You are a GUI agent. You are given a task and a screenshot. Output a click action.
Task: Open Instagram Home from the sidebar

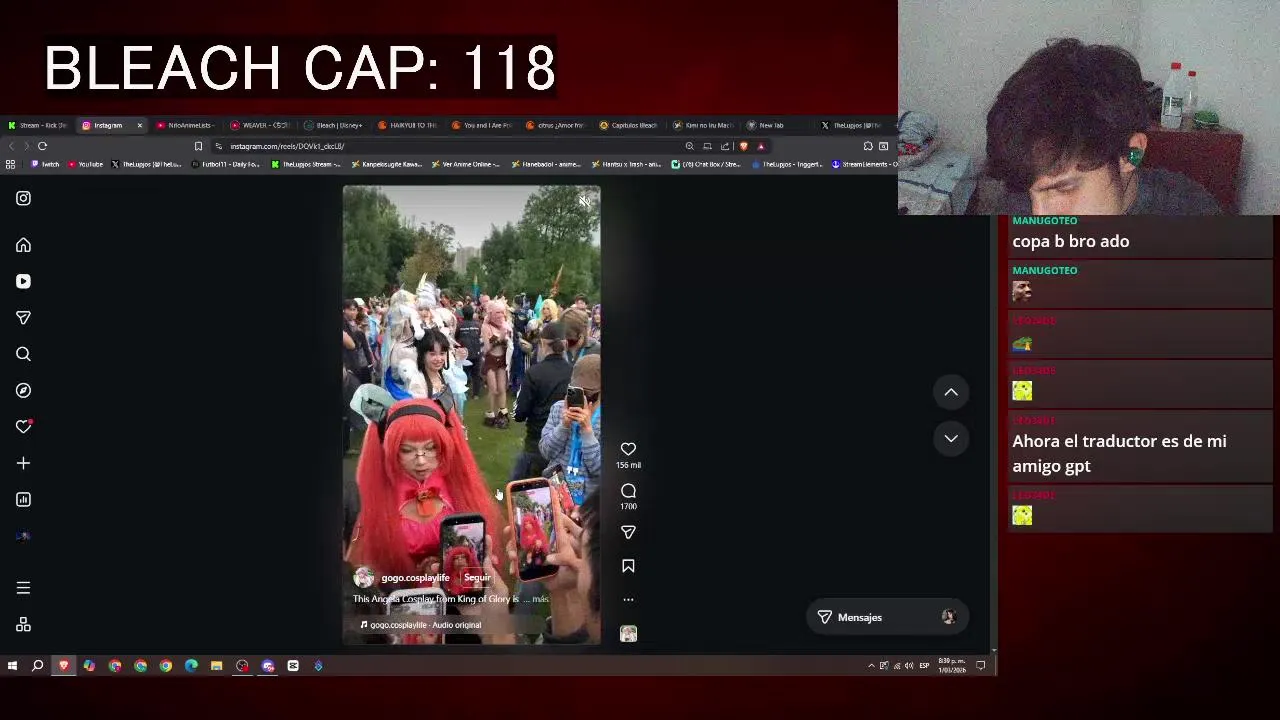(x=23, y=245)
